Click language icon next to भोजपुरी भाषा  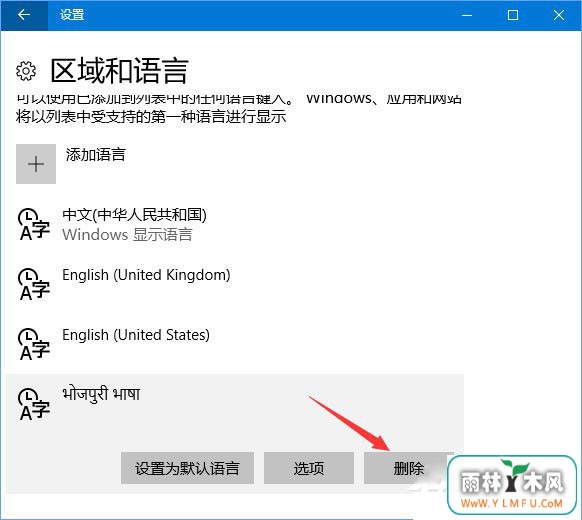pos(34,405)
